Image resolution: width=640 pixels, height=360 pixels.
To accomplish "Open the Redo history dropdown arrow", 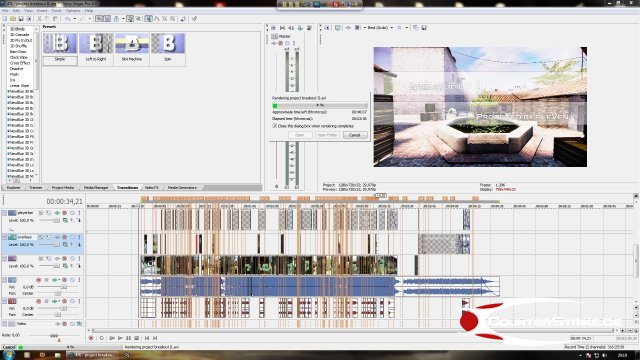I will [x=90, y=19].
